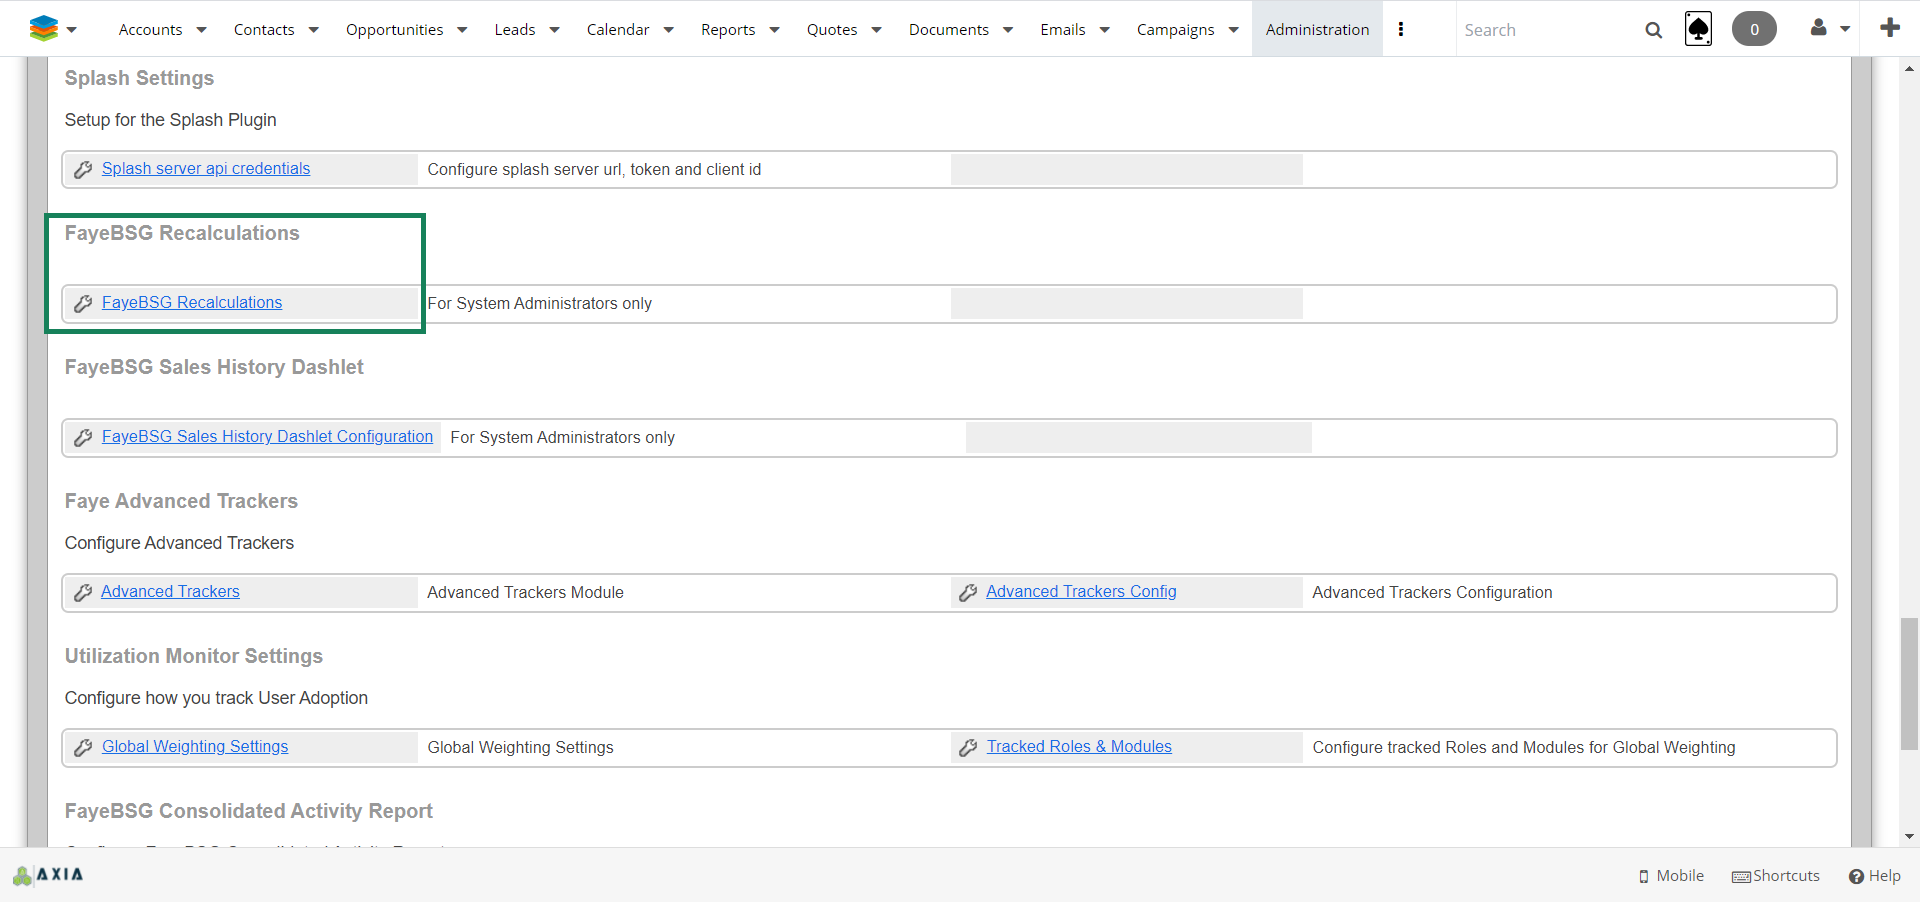Click the plus quick create icon
1920x902 pixels.
point(1889,28)
